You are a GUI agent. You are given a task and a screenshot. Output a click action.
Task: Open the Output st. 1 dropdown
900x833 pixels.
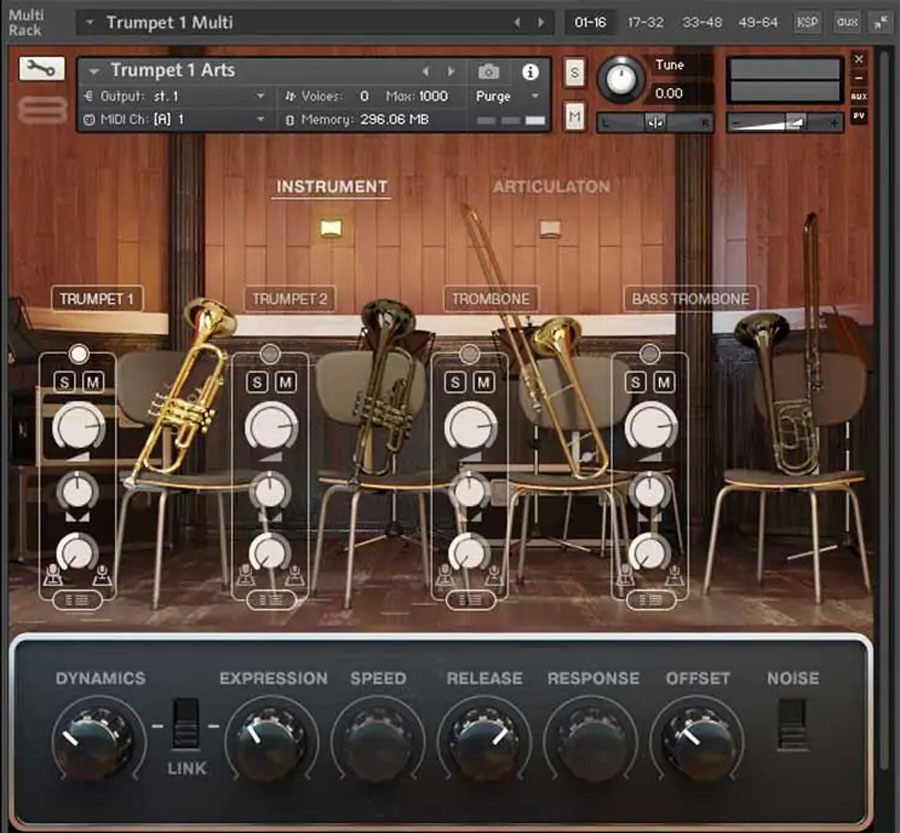click(x=175, y=96)
